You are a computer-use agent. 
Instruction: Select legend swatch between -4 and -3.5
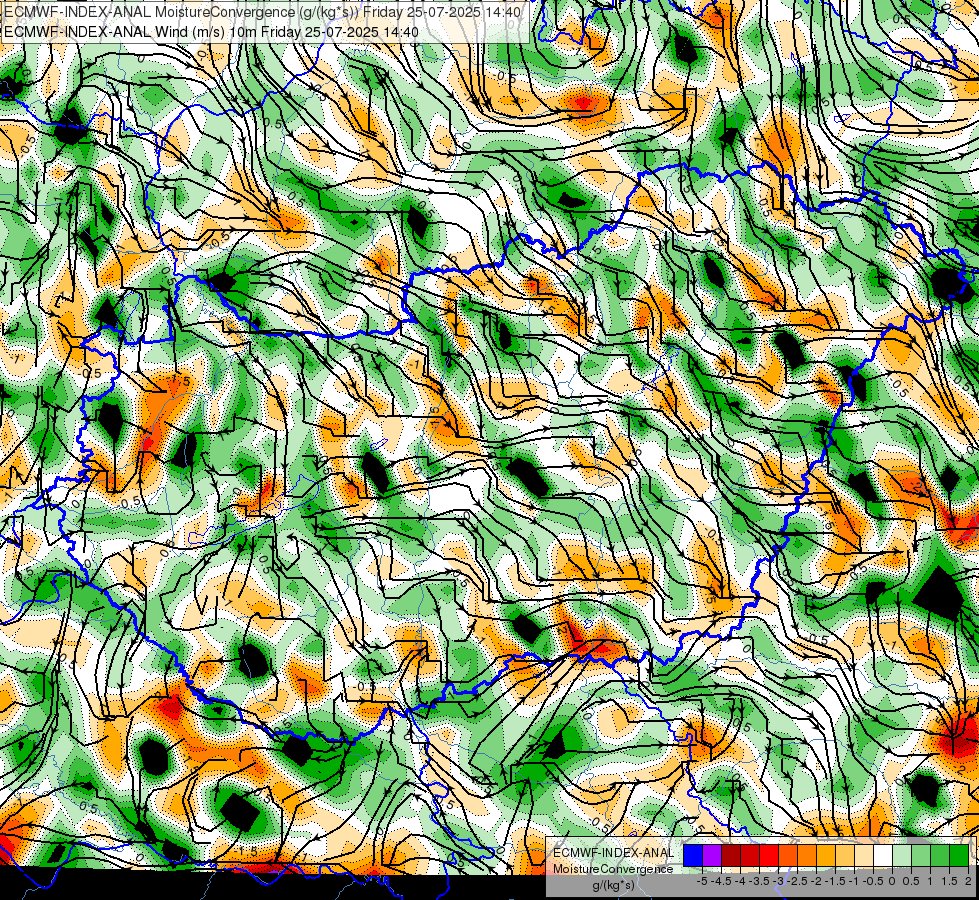click(750, 856)
